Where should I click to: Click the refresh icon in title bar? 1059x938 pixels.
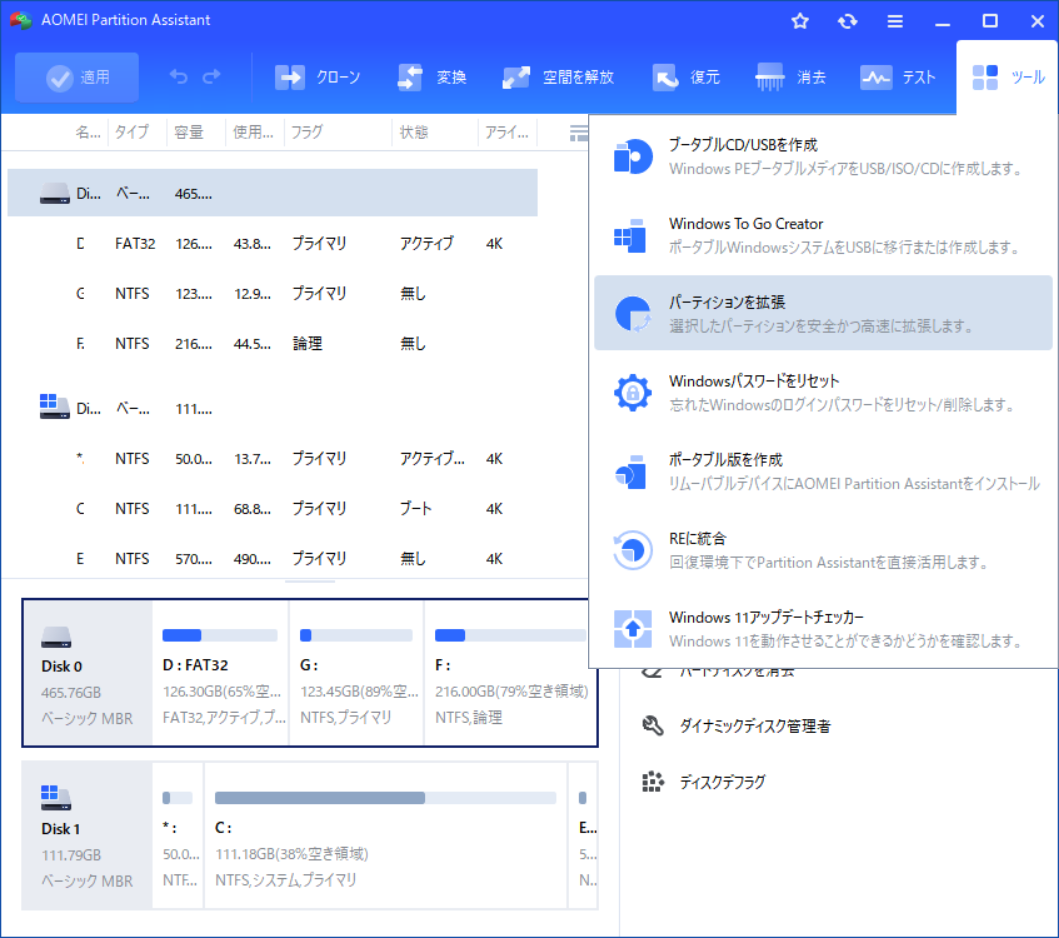(848, 21)
